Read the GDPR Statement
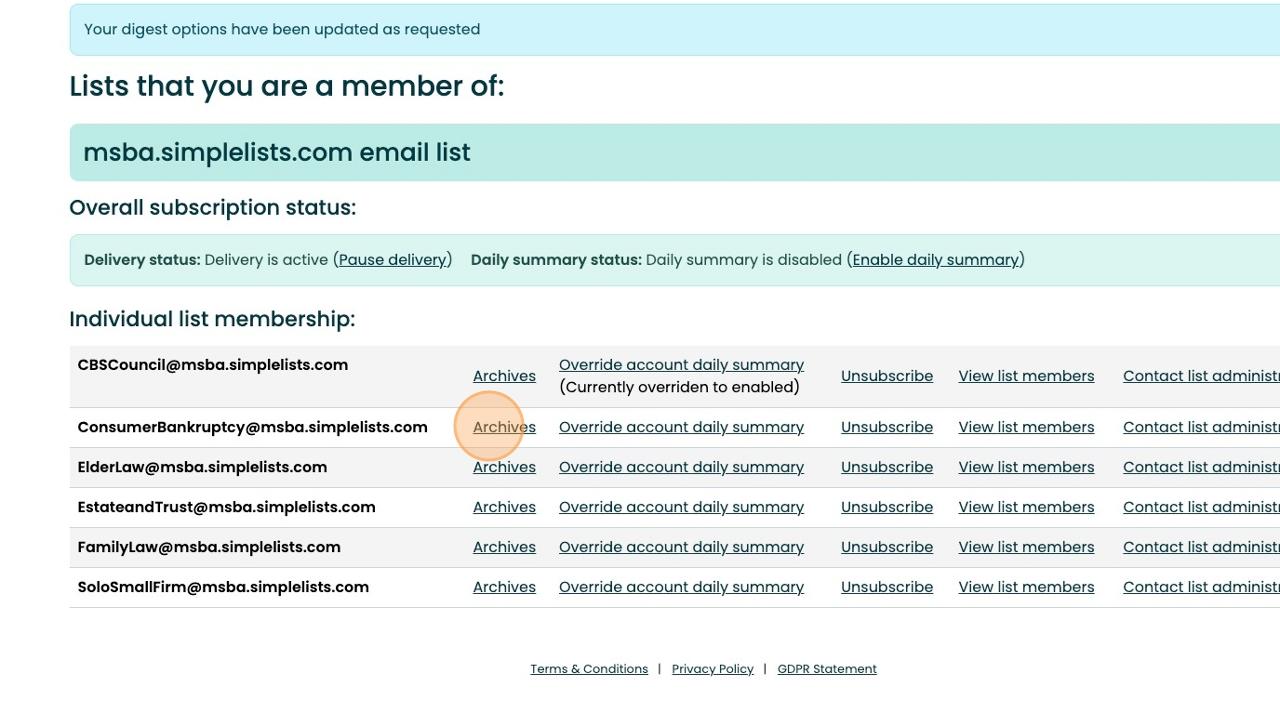Image resolution: width=1280 pixels, height=713 pixels. coord(827,669)
